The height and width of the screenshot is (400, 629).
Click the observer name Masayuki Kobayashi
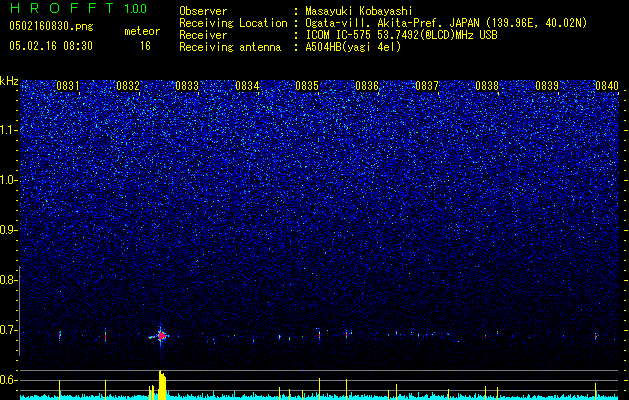[359, 11]
